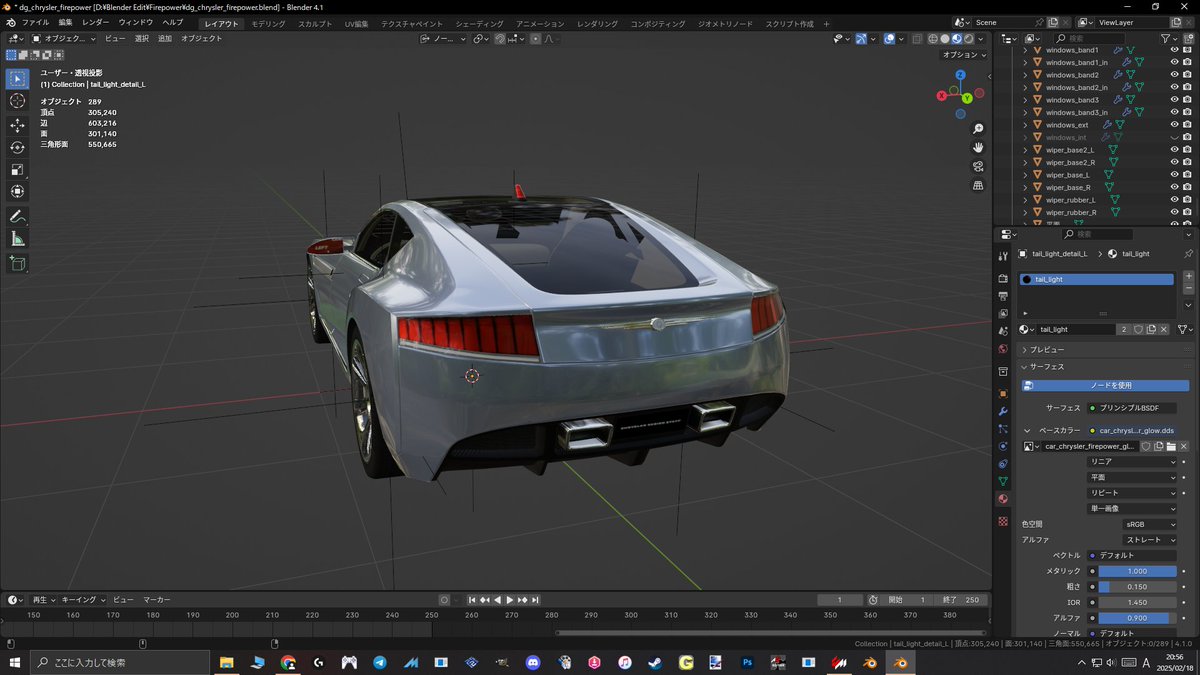Viewport: 1200px width, 675px height.
Task: Pin the properties editor context
Action: (x=1188, y=254)
